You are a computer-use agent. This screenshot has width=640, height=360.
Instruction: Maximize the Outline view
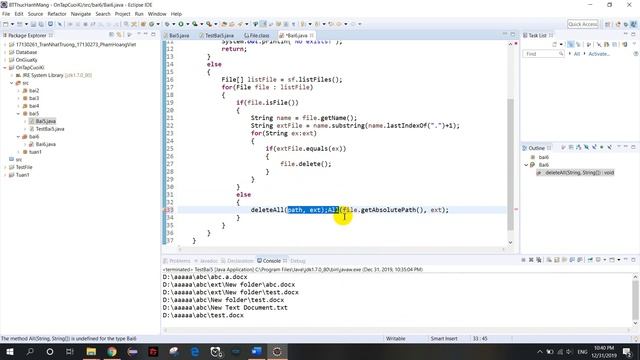pos(633,147)
